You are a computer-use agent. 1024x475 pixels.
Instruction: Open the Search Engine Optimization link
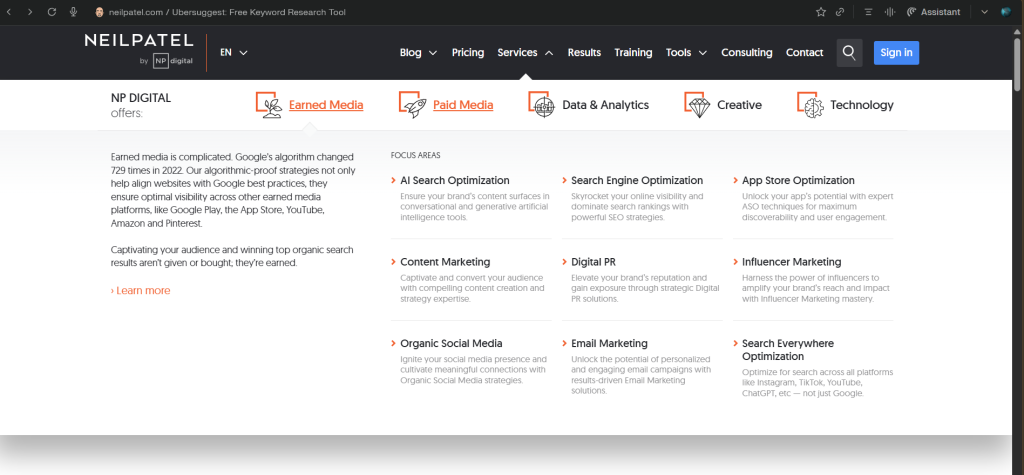coord(637,180)
